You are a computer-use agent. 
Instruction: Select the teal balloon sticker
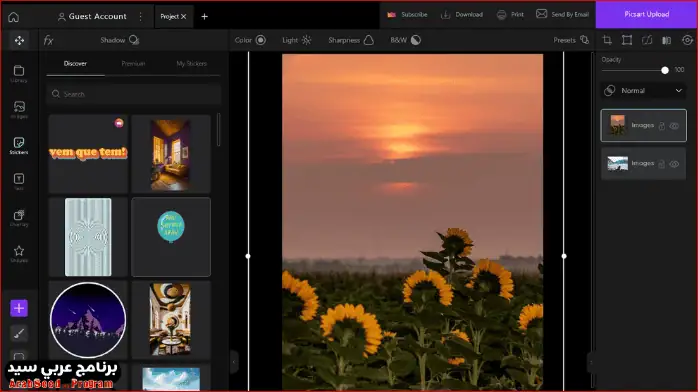tap(171, 237)
